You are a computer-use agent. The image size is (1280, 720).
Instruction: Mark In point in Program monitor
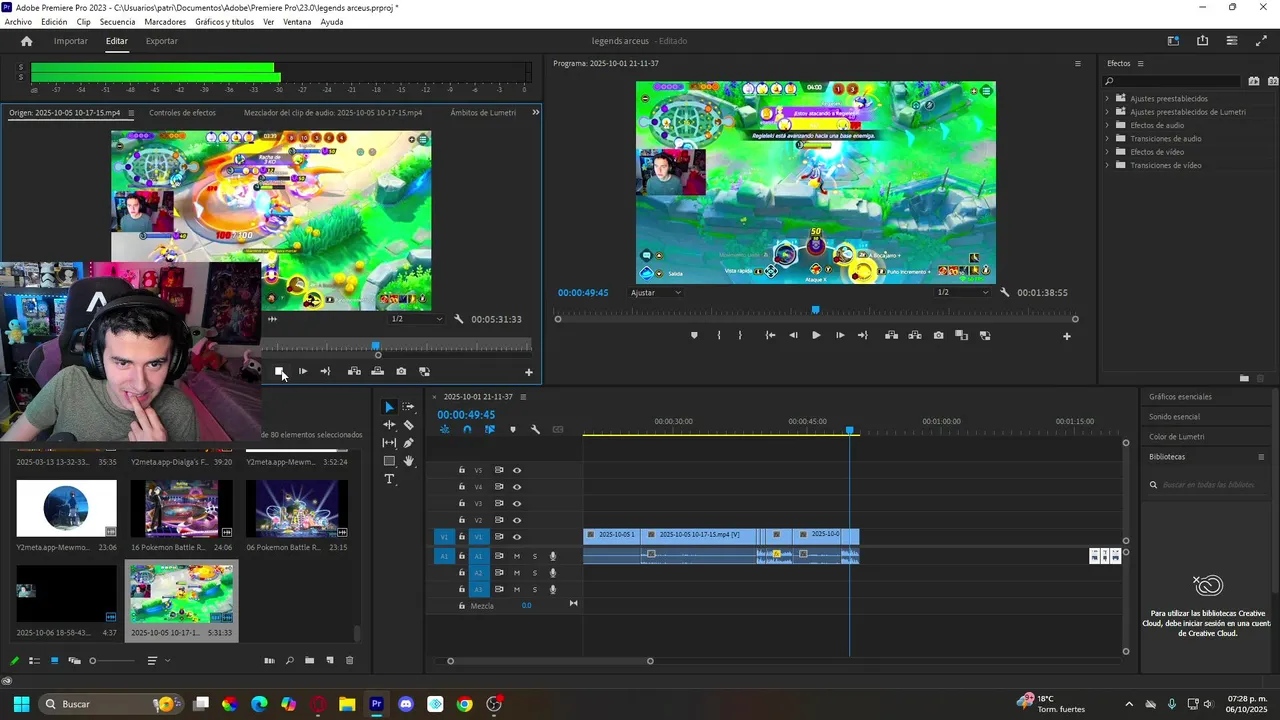[x=719, y=336]
